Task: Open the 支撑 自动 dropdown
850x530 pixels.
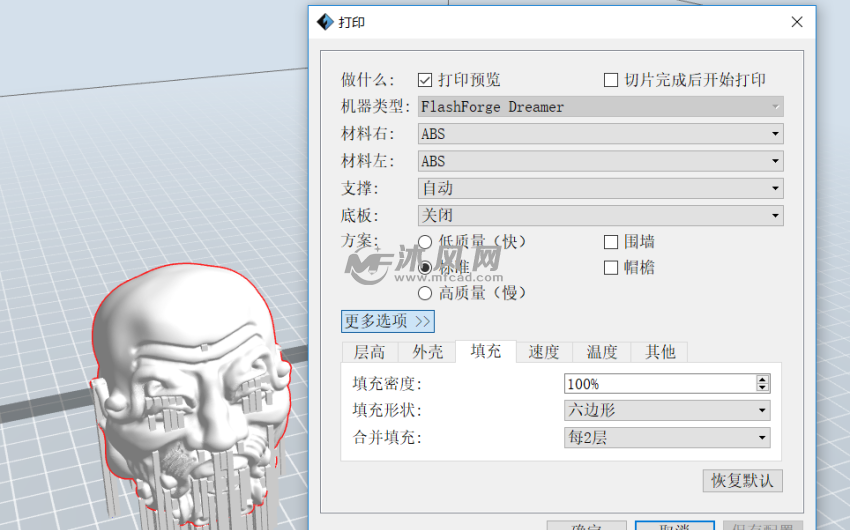Action: click(x=600, y=188)
